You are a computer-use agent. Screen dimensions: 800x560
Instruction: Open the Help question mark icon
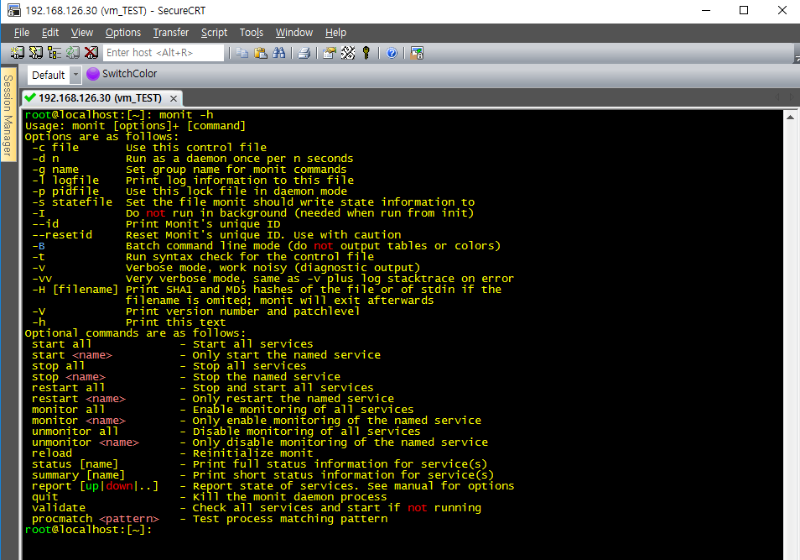point(391,53)
